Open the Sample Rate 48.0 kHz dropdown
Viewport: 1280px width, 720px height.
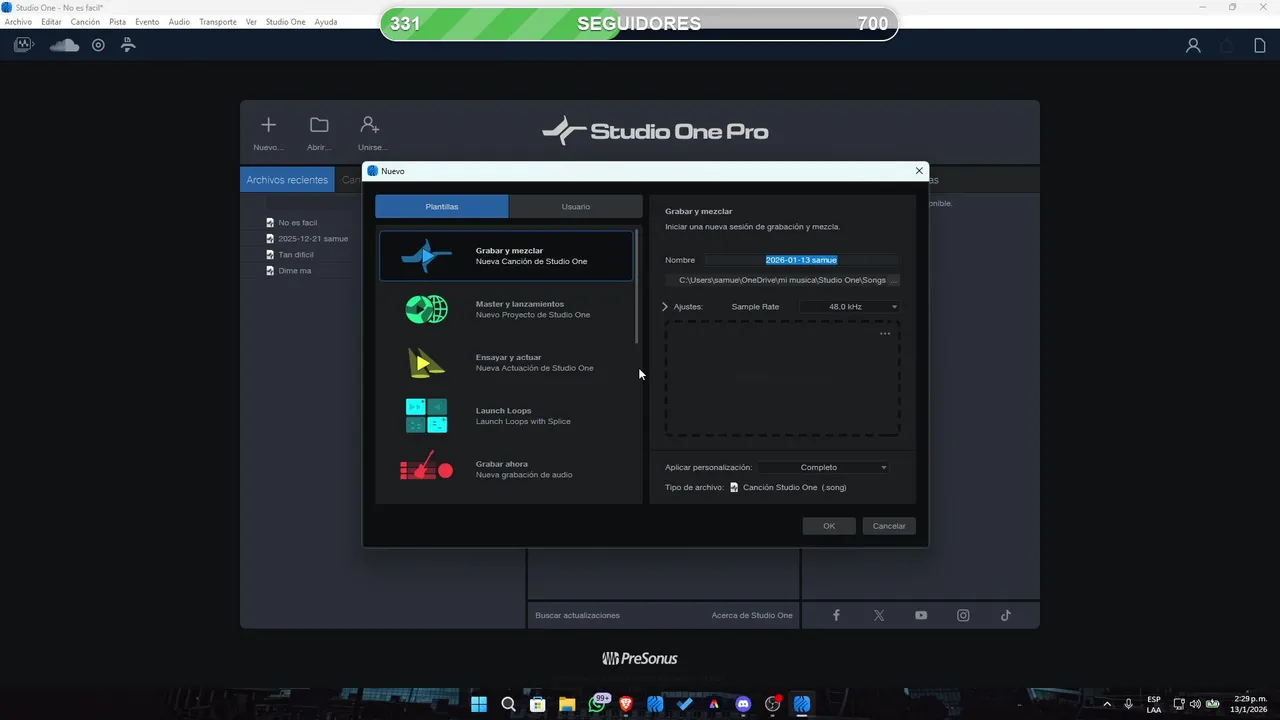849,307
